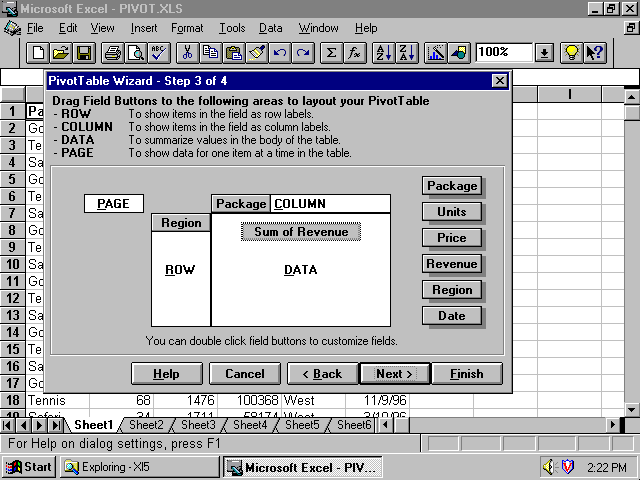Viewport: 640px width, 480px height.
Task: Click the first sheet tab scroll arrow
Action: [7, 425]
